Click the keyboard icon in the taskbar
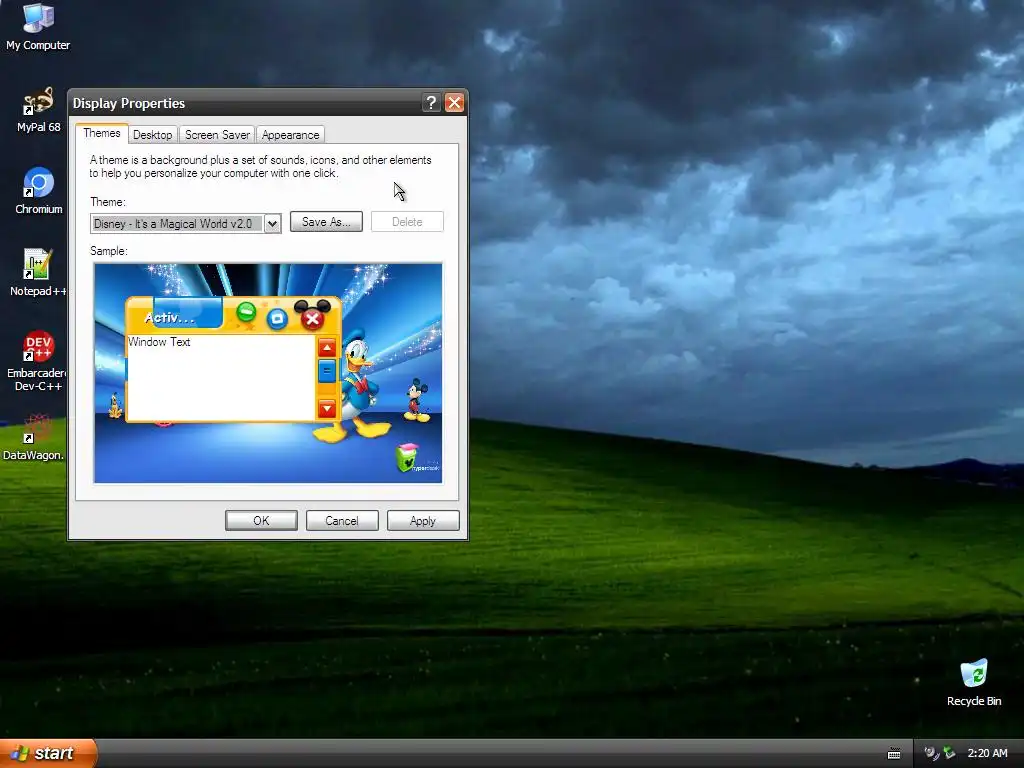The image size is (1024, 768). point(894,754)
